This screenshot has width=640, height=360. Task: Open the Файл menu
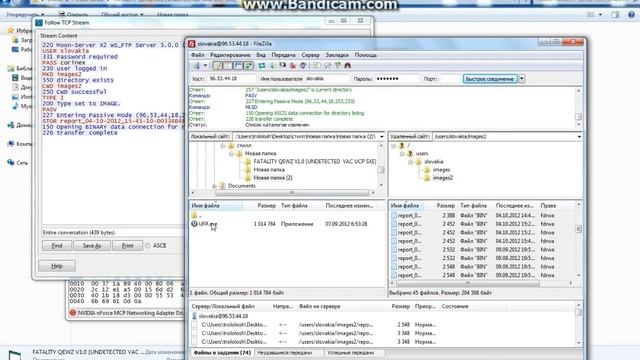[x=198, y=55]
